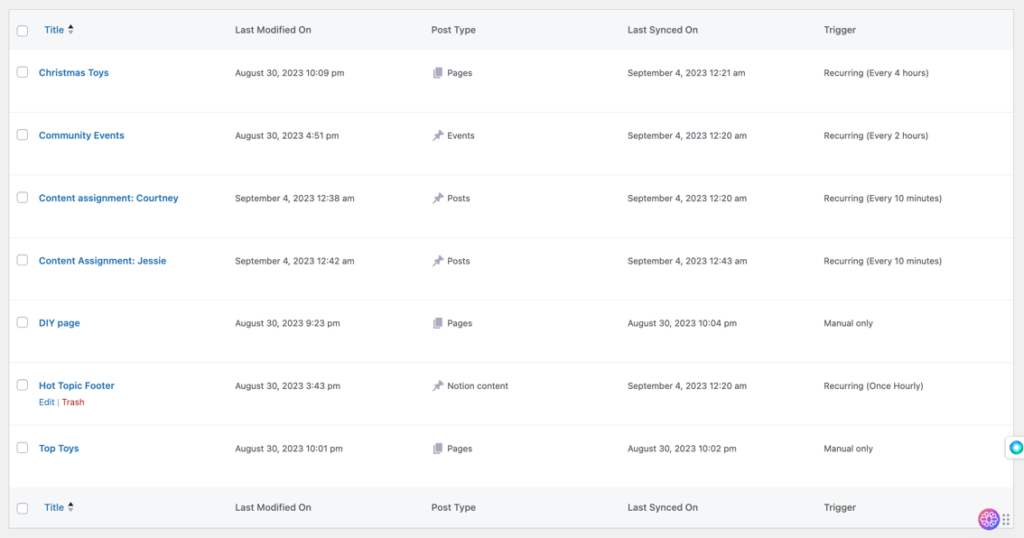
Task: Sort by Title using the header sort arrows
Action: click(71, 30)
